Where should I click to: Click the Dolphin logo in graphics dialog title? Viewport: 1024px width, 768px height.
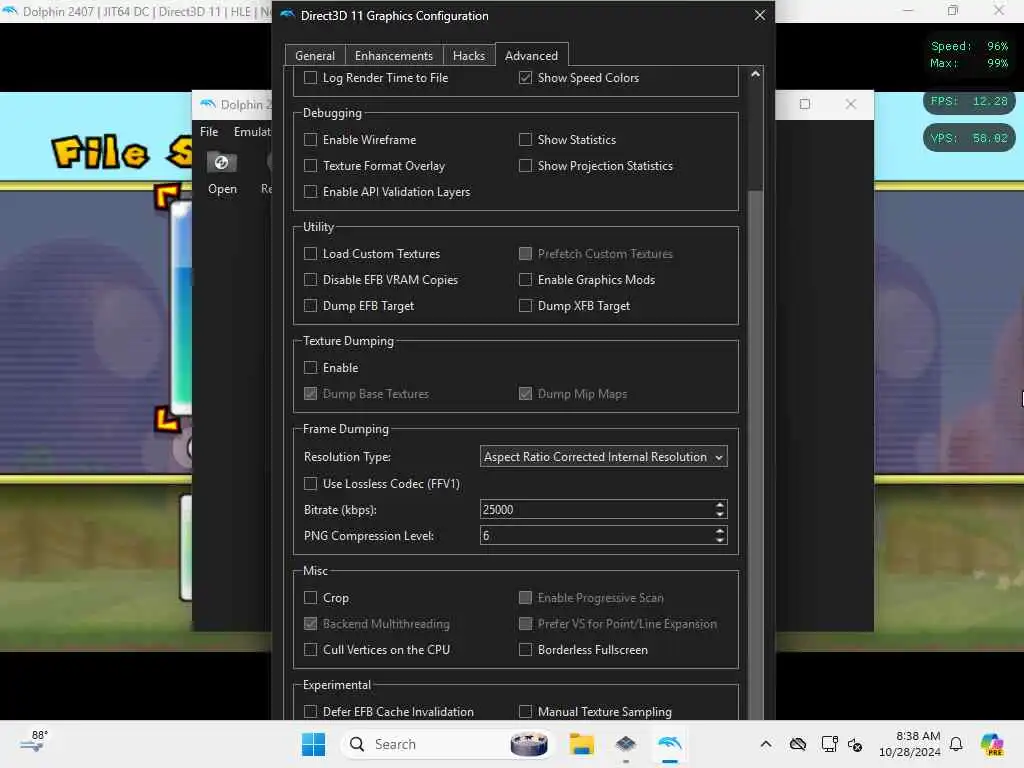tap(287, 15)
